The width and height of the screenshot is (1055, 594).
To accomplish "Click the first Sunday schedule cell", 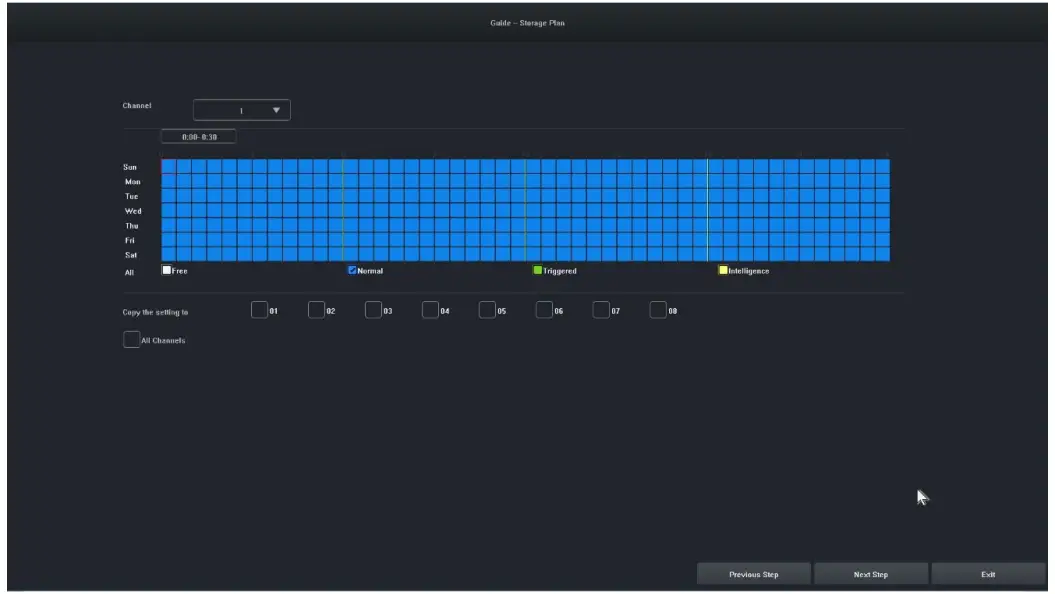I will coord(168,167).
